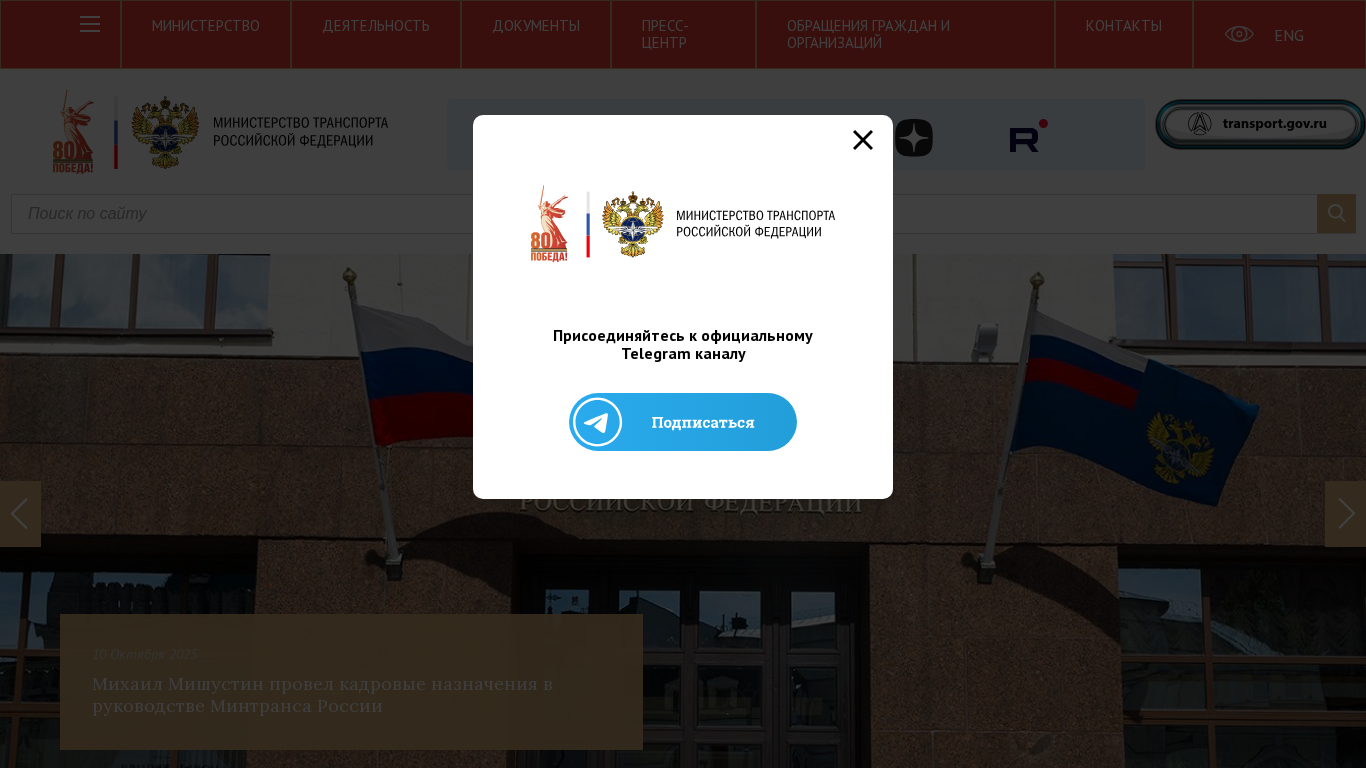The height and width of the screenshot is (768, 1366).
Task: Advance slider with right arrow
Action: coord(1346,514)
